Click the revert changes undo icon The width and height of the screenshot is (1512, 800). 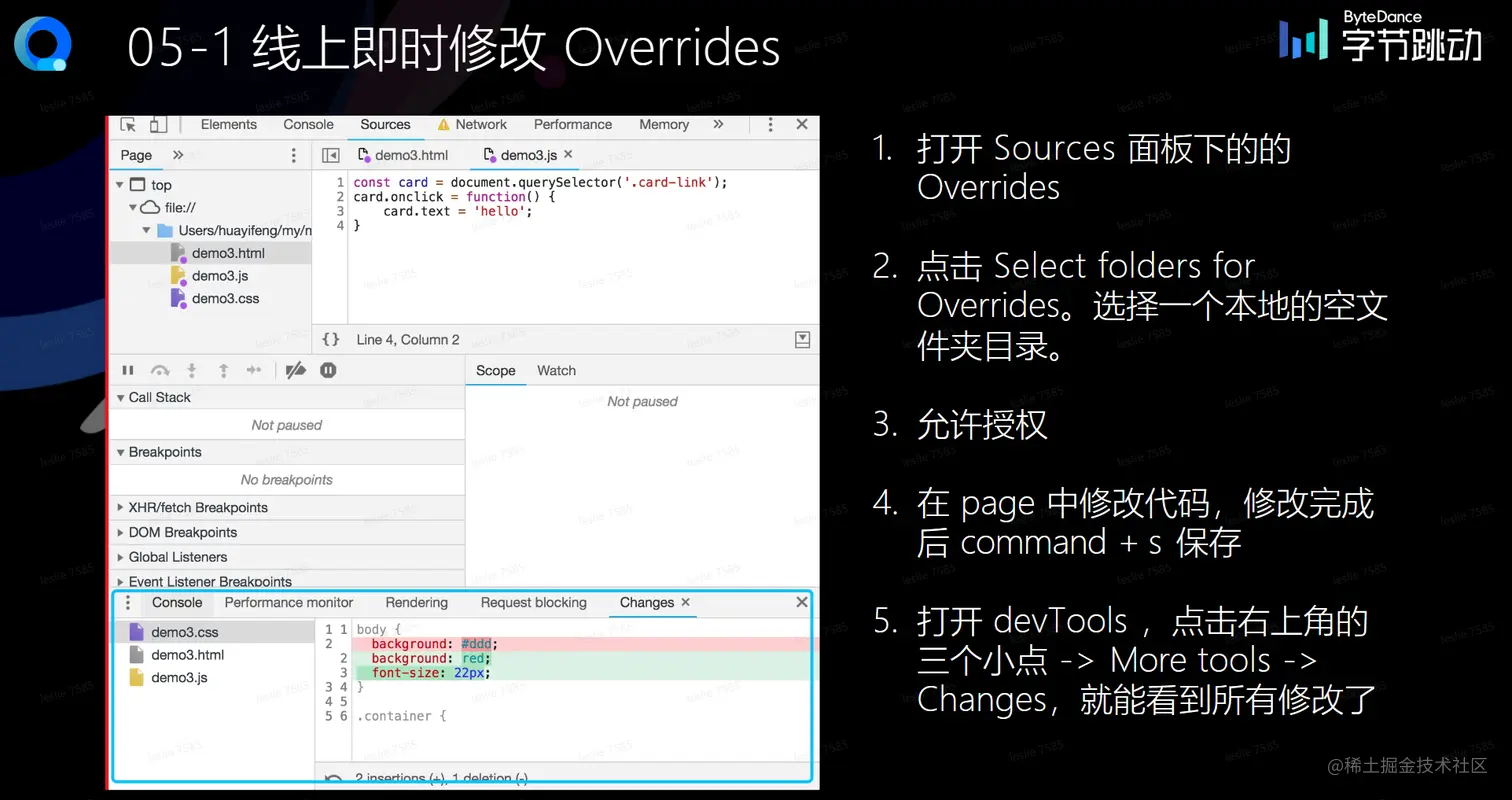click(334, 778)
